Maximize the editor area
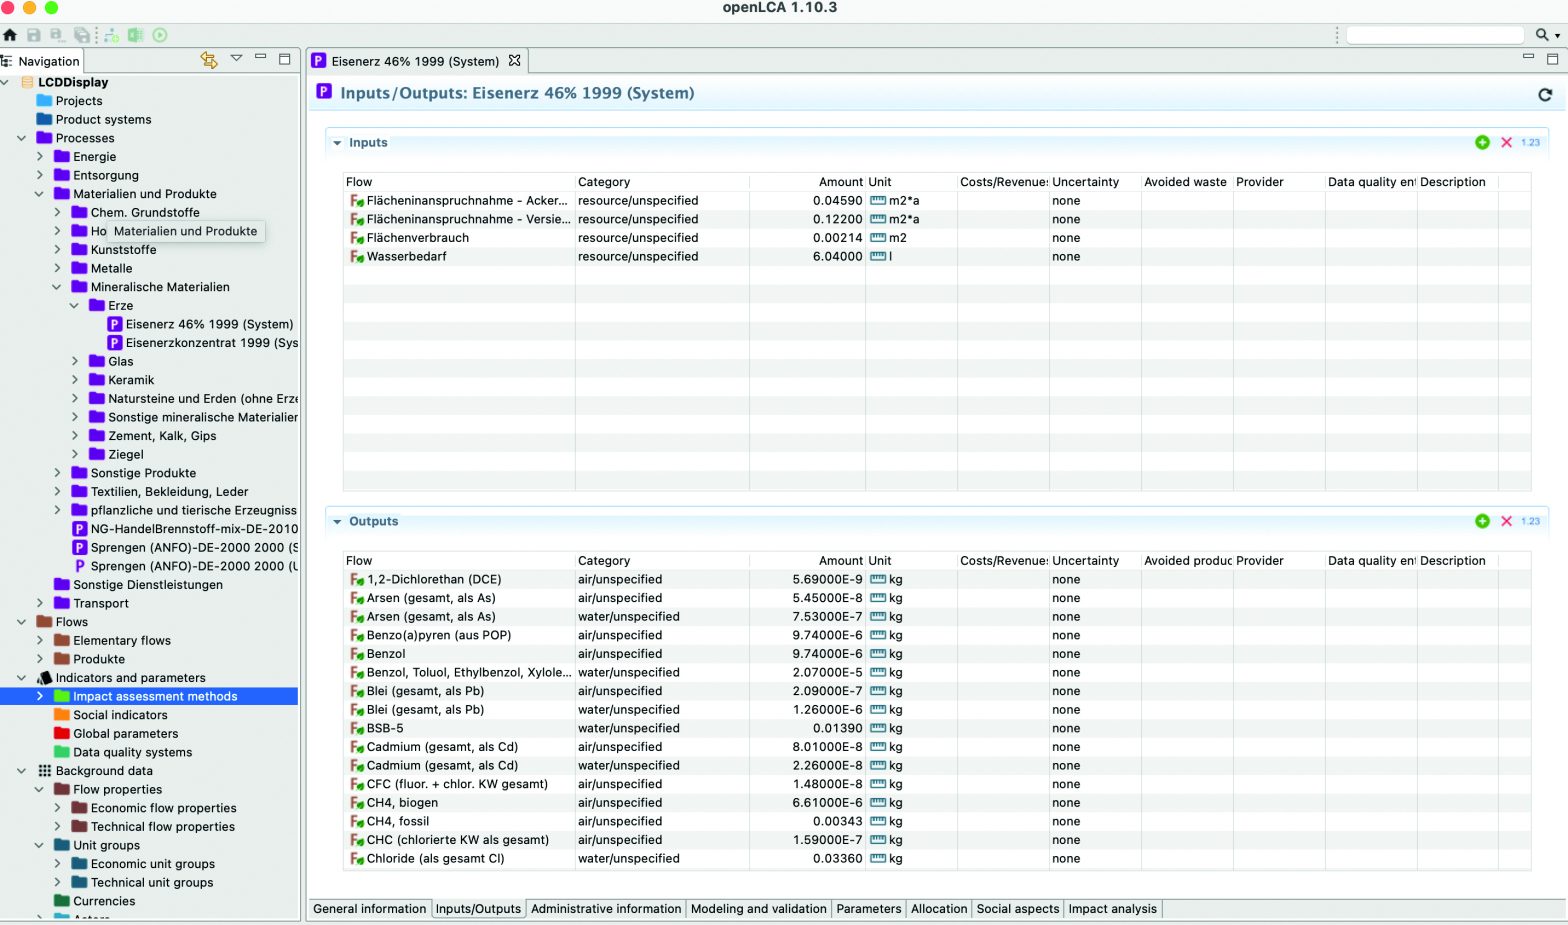This screenshot has height=925, width=1568. point(1552,59)
